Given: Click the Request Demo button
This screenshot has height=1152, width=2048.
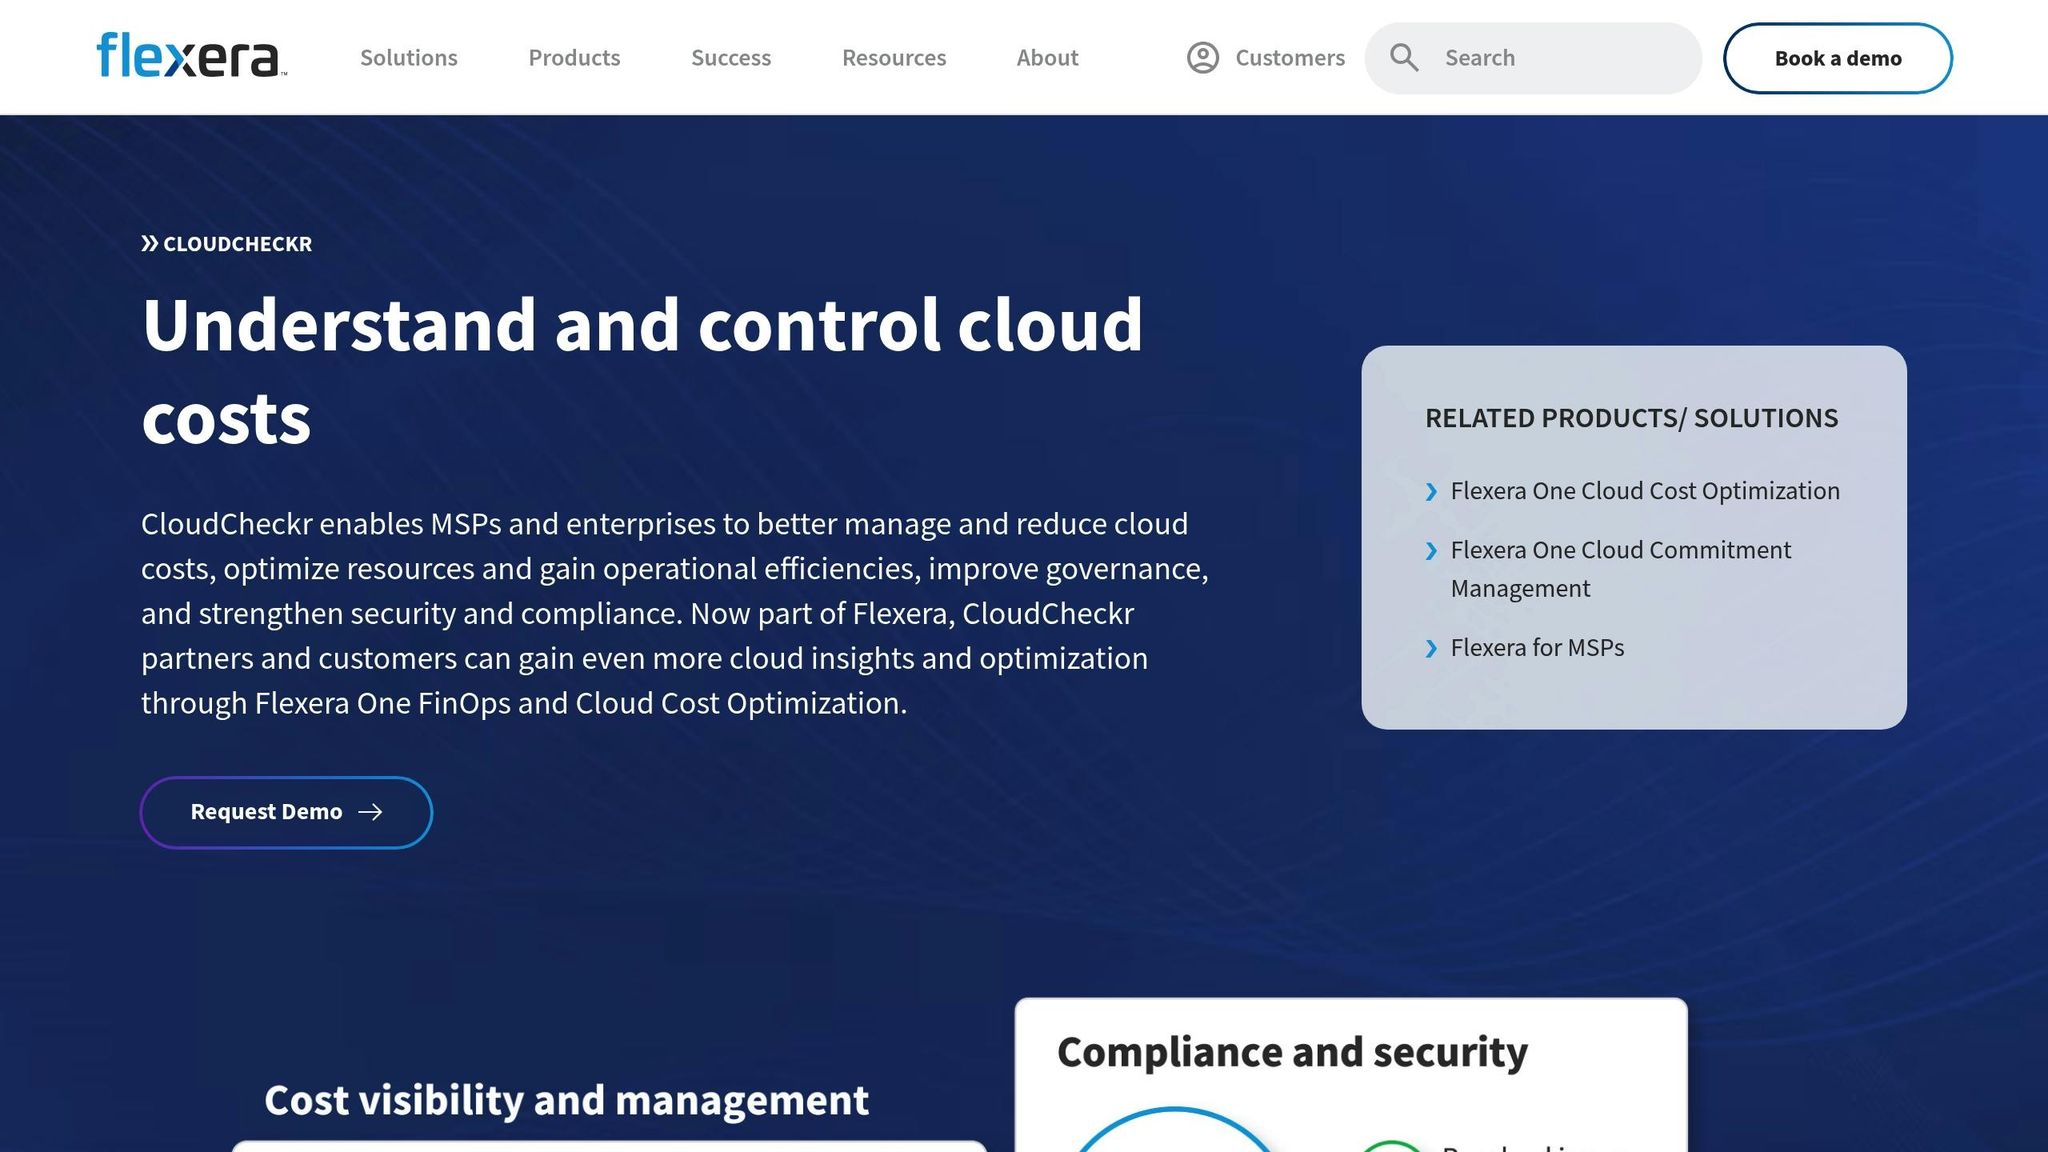Looking at the screenshot, I should click(x=286, y=812).
